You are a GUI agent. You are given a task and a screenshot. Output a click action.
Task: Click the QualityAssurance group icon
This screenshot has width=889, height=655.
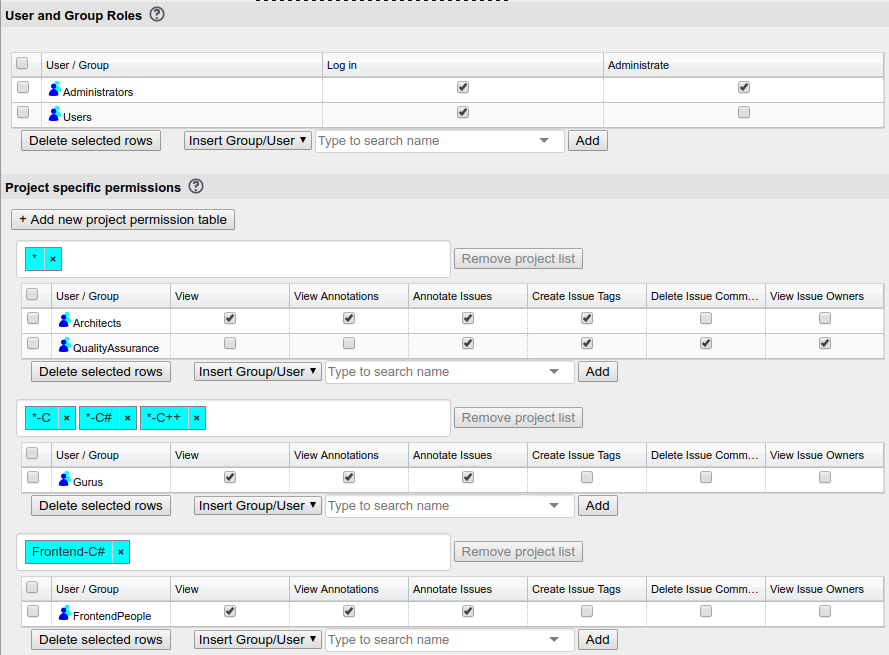pos(65,345)
